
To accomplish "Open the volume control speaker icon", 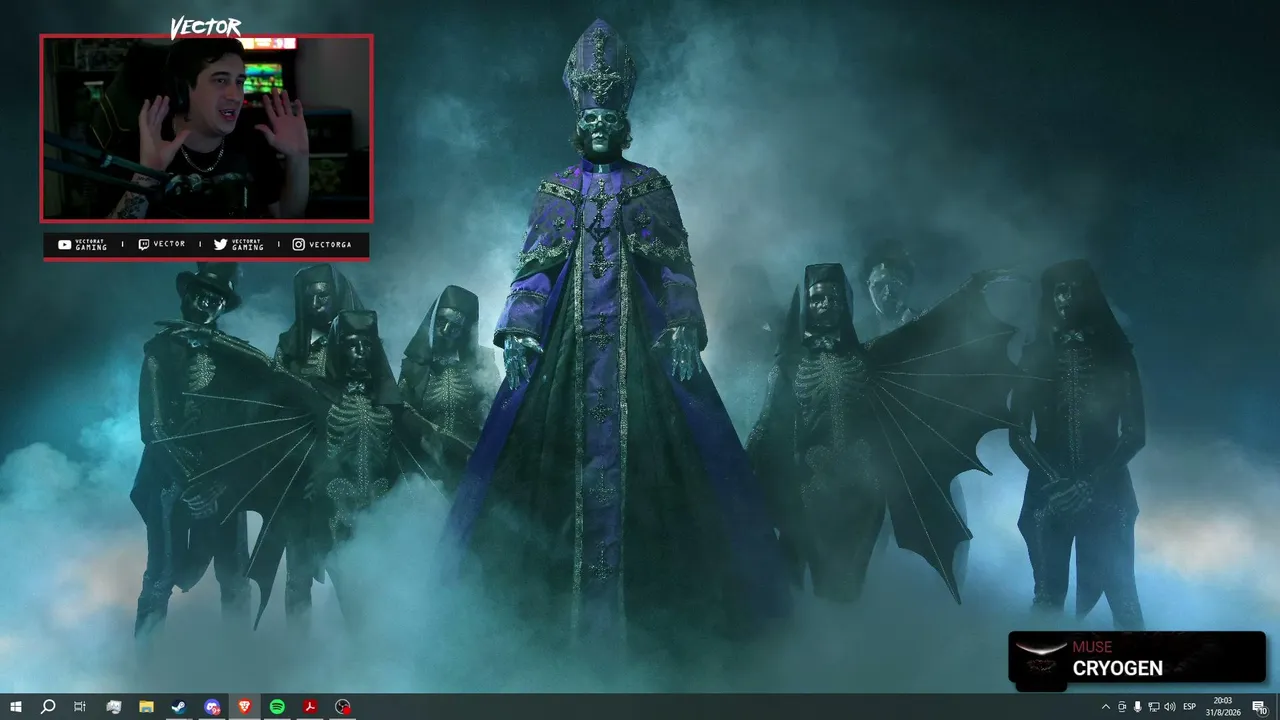I will [1169, 707].
